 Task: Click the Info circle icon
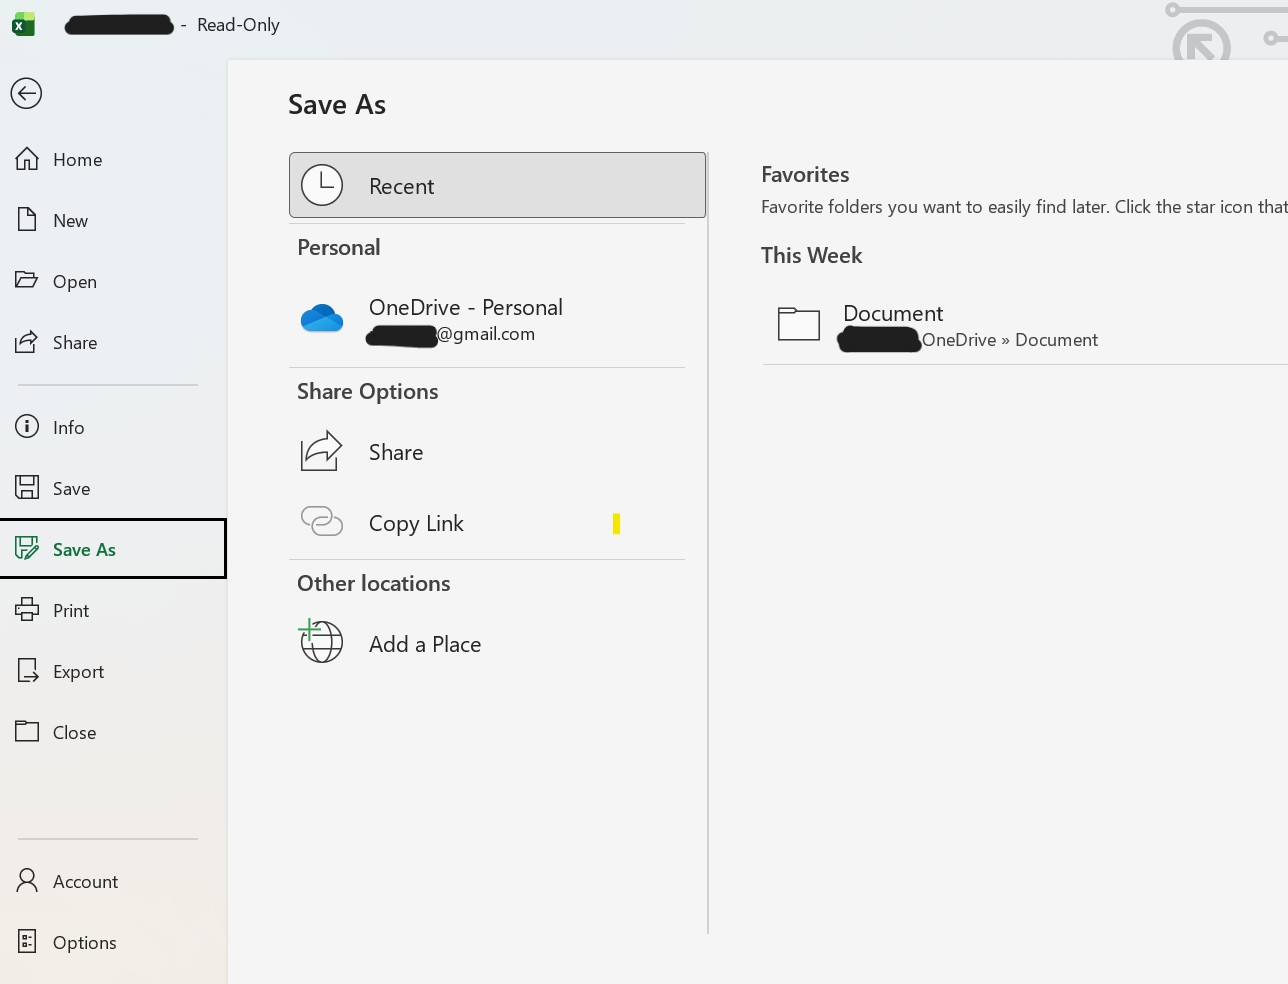pos(27,427)
